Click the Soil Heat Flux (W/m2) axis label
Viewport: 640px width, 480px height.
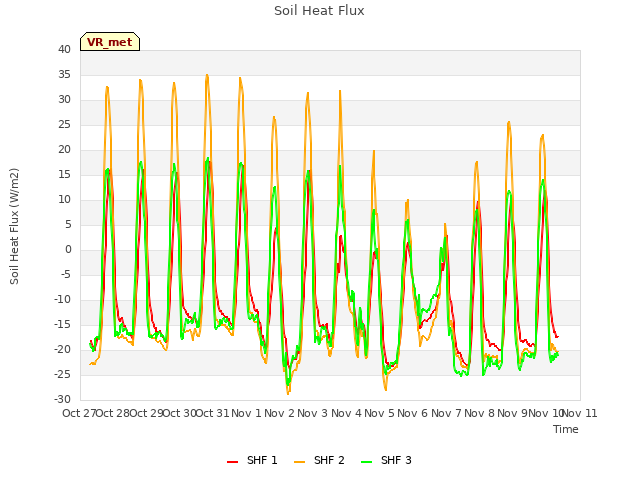click(x=14, y=226)
